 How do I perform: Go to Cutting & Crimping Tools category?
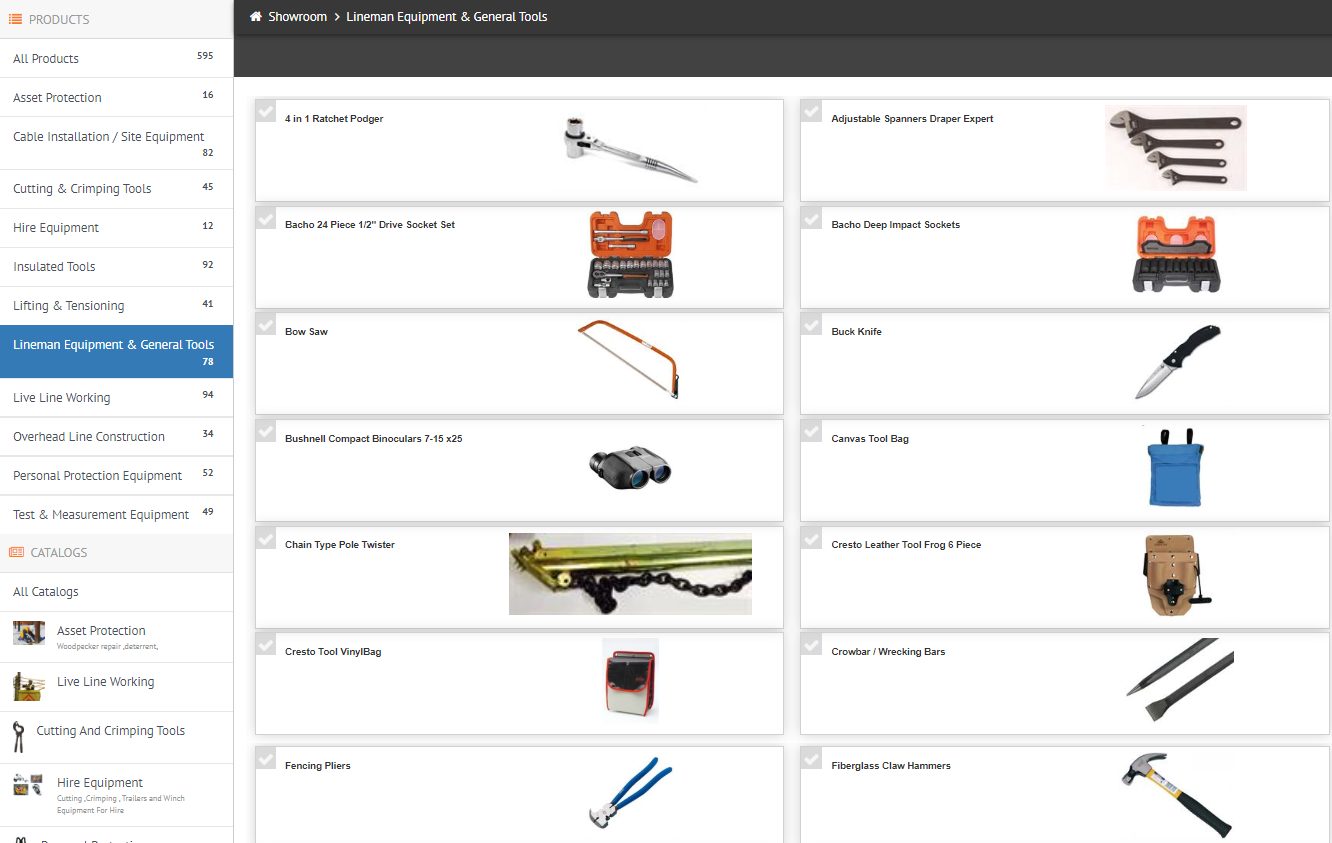click(82, 189)
